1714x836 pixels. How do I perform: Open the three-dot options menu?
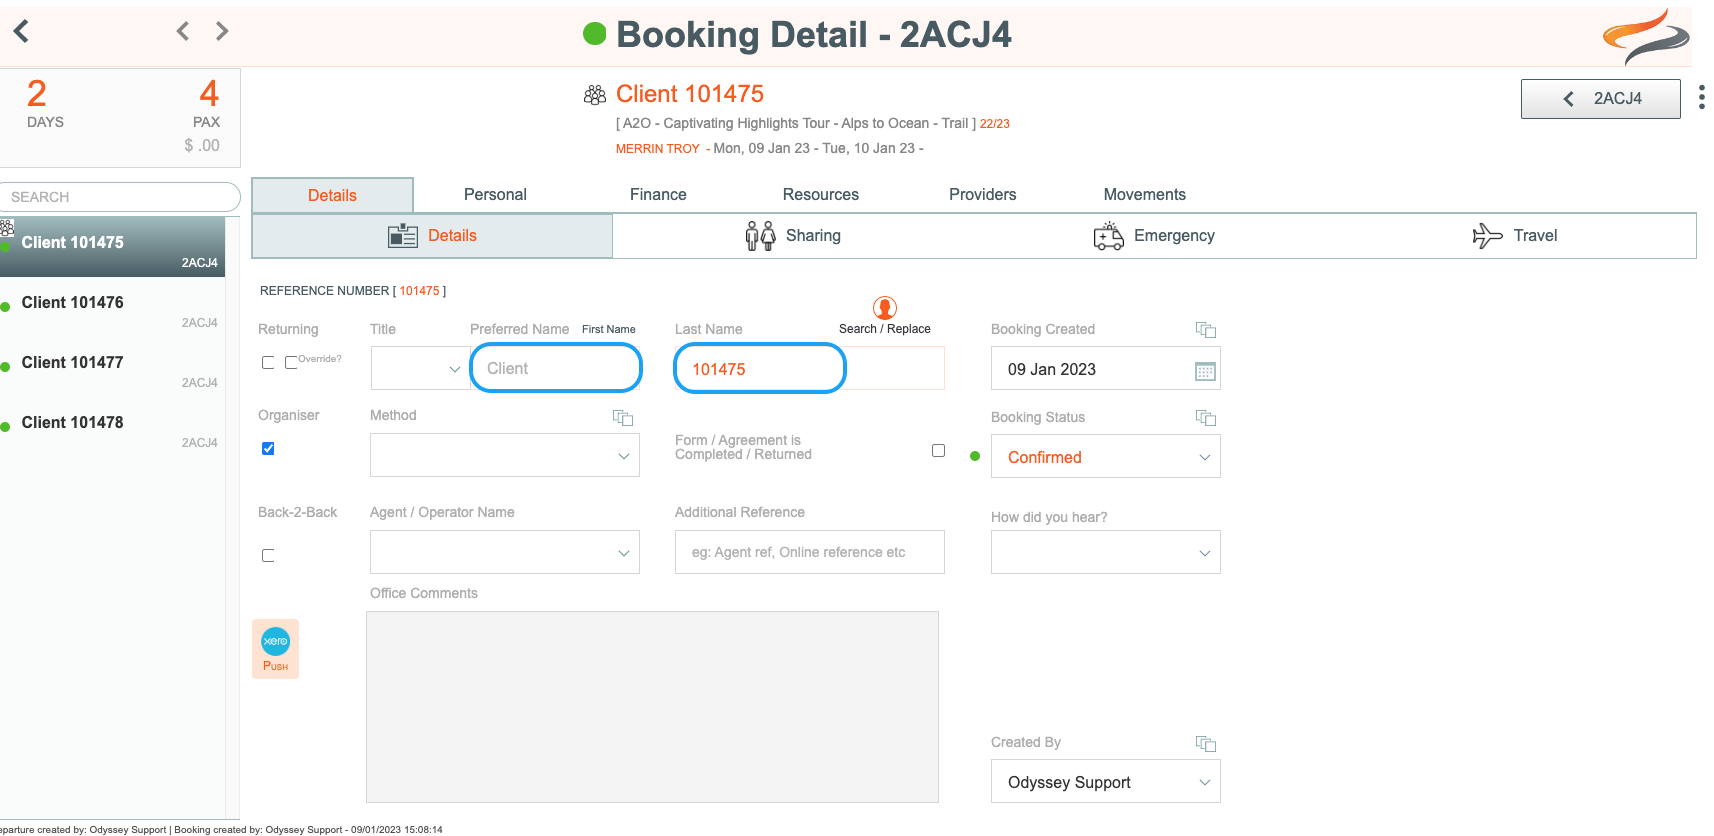click(x=1701, y=97)
